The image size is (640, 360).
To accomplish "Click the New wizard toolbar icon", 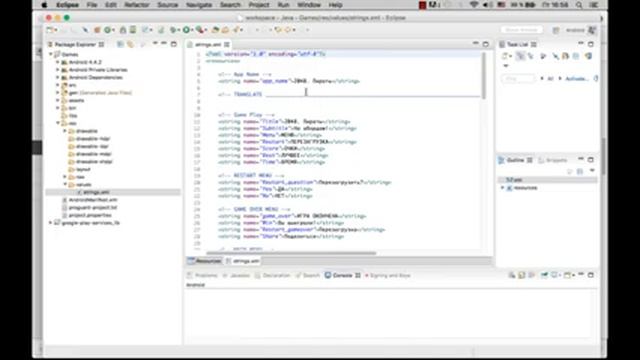I will click(x=50, y=30).
